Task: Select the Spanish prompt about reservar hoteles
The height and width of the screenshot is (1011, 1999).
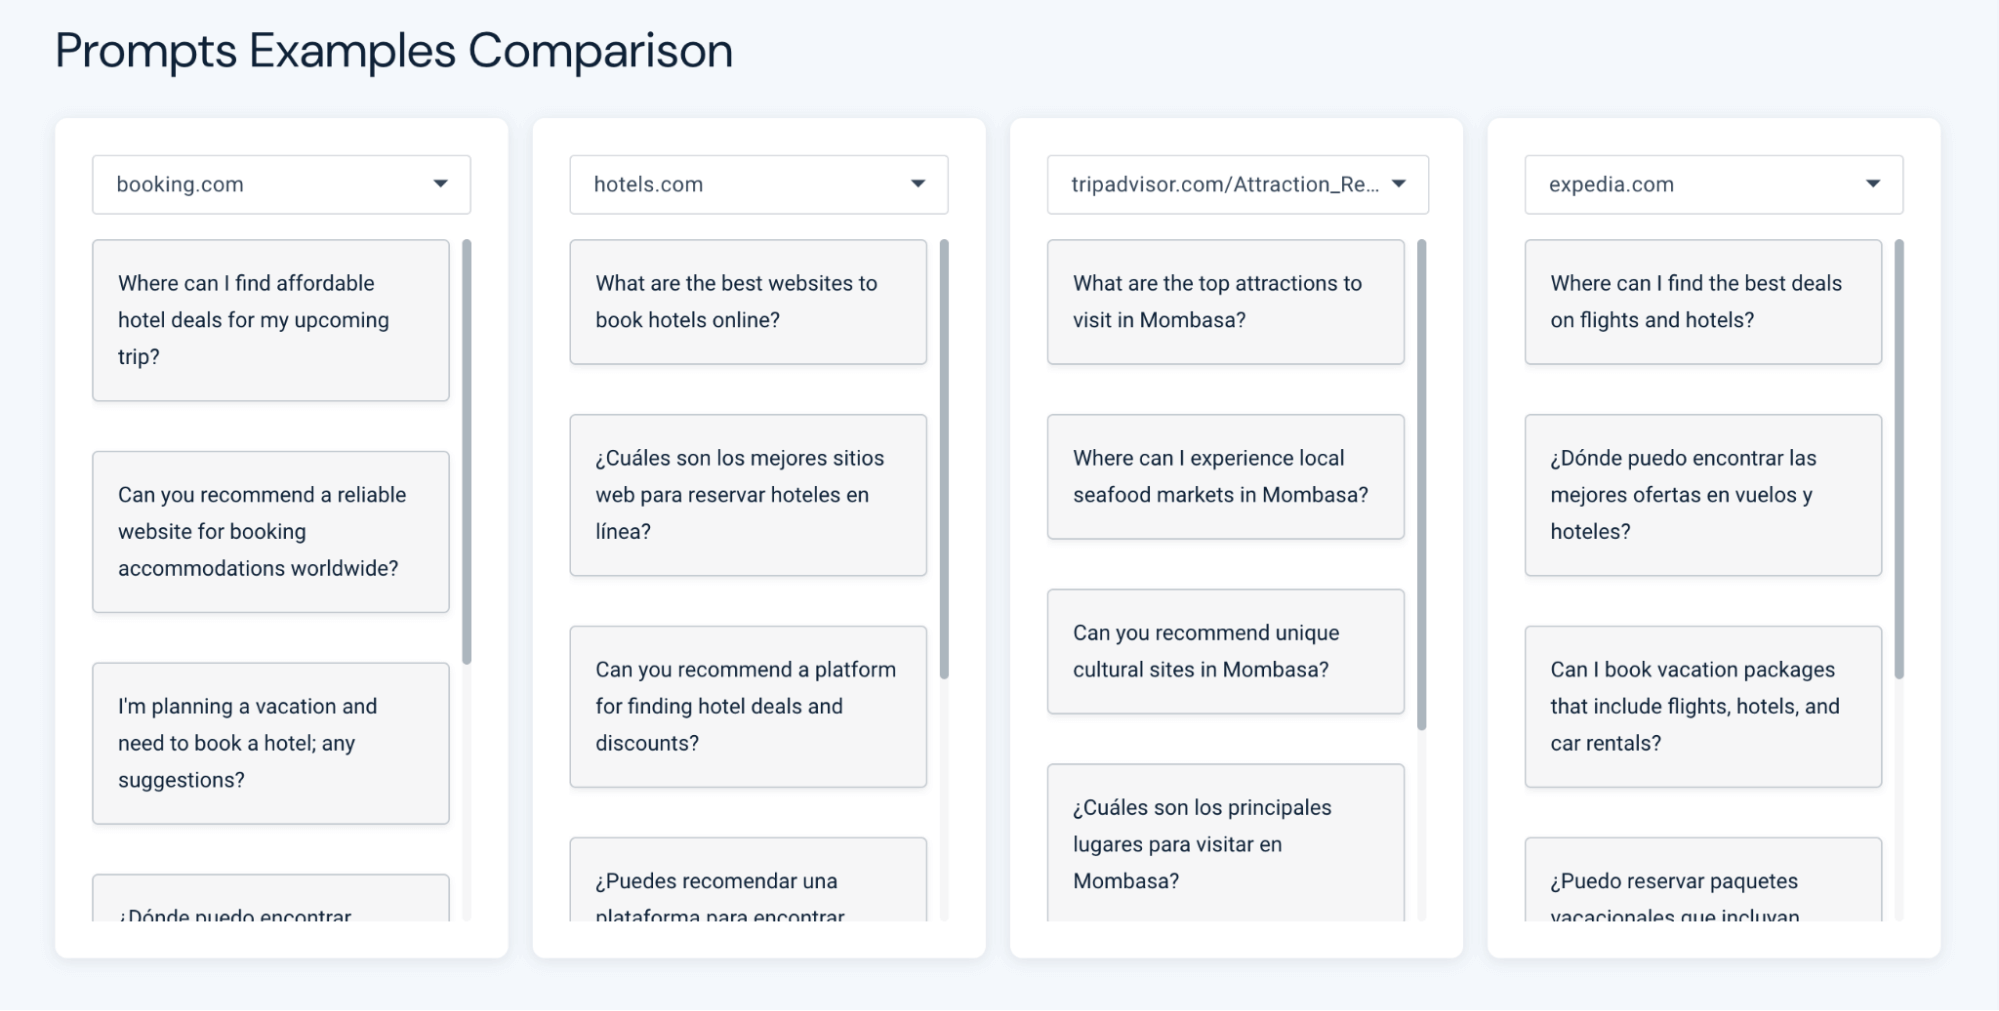Action: pos(748,495)
